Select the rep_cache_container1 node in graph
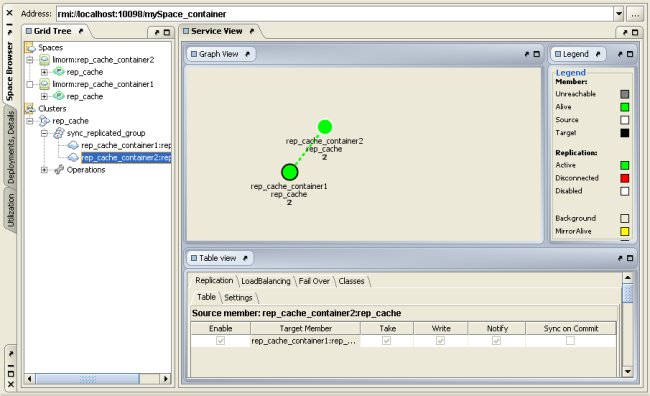Screen dimensions: 650x396 tap(290, 172)
